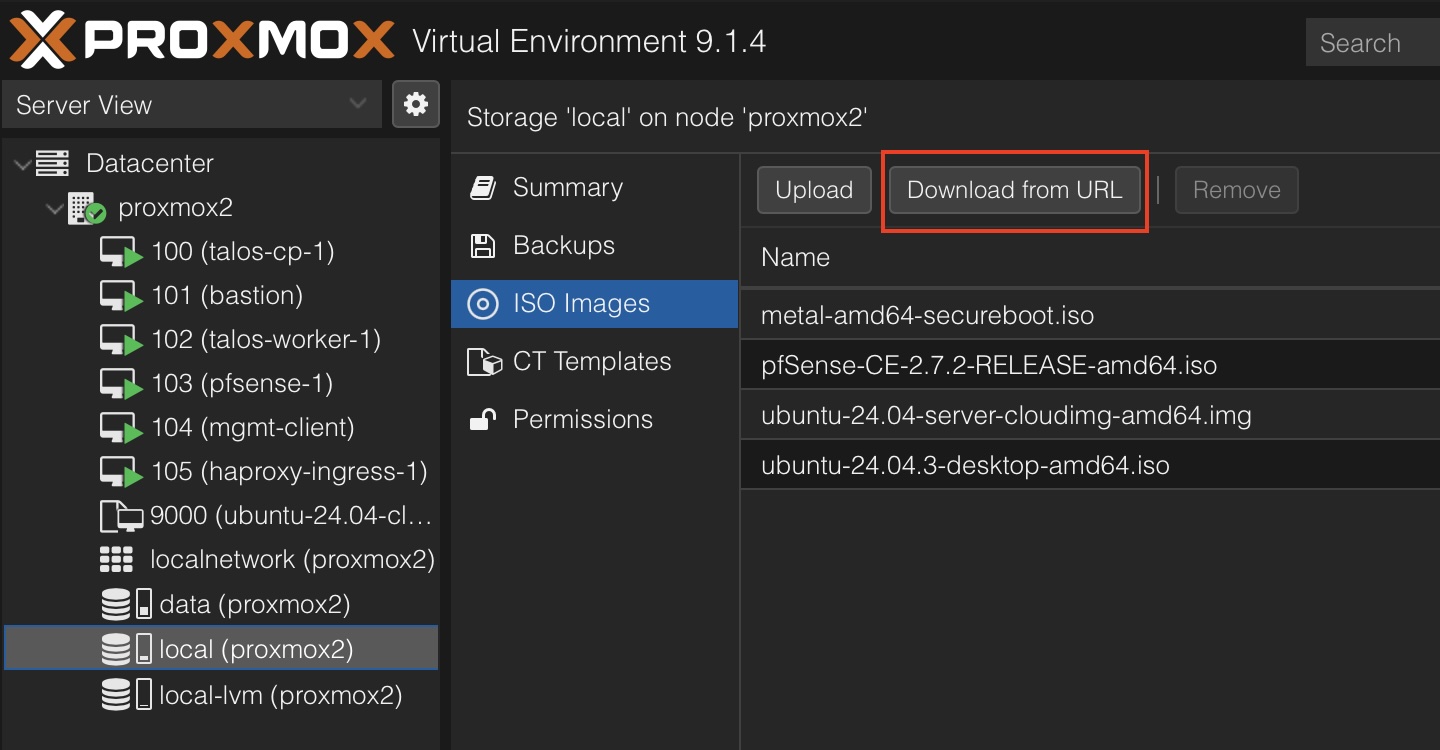Click the Datacenter server rack icon
This screenshot has height=750, width=1440.
tap(52, 163)
